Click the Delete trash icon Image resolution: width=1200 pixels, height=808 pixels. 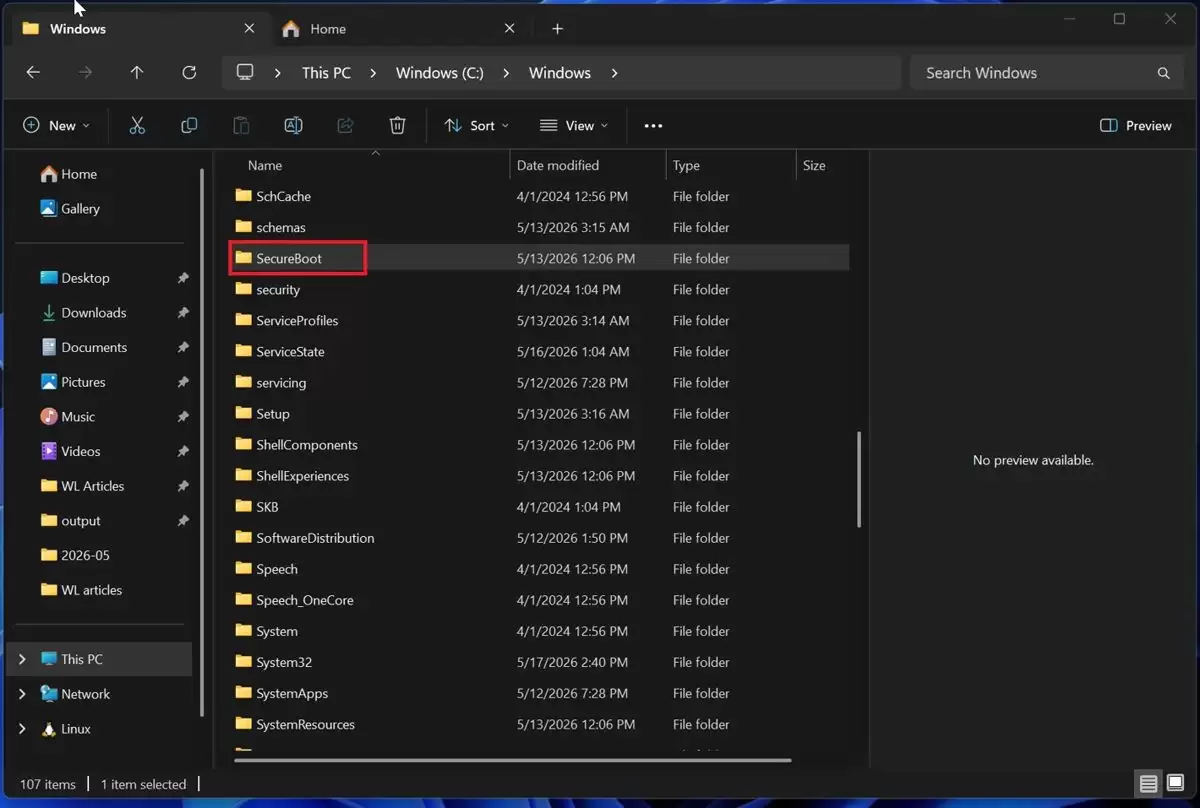(x=397, y=125)
